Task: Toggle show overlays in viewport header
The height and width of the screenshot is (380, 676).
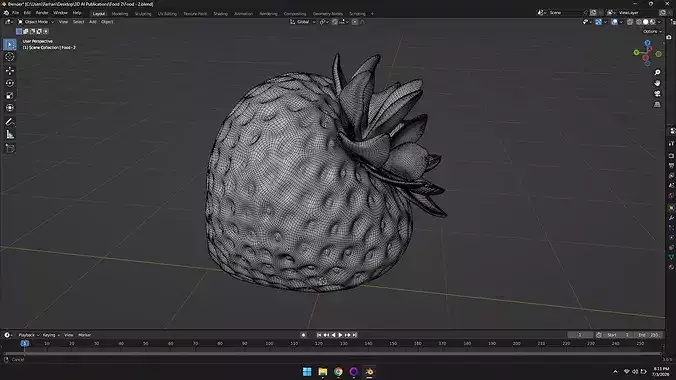Action: tap(614, 22)
